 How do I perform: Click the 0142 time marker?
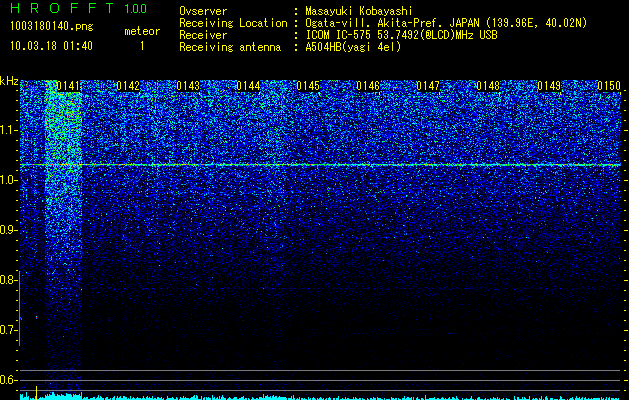pos(128,86)
